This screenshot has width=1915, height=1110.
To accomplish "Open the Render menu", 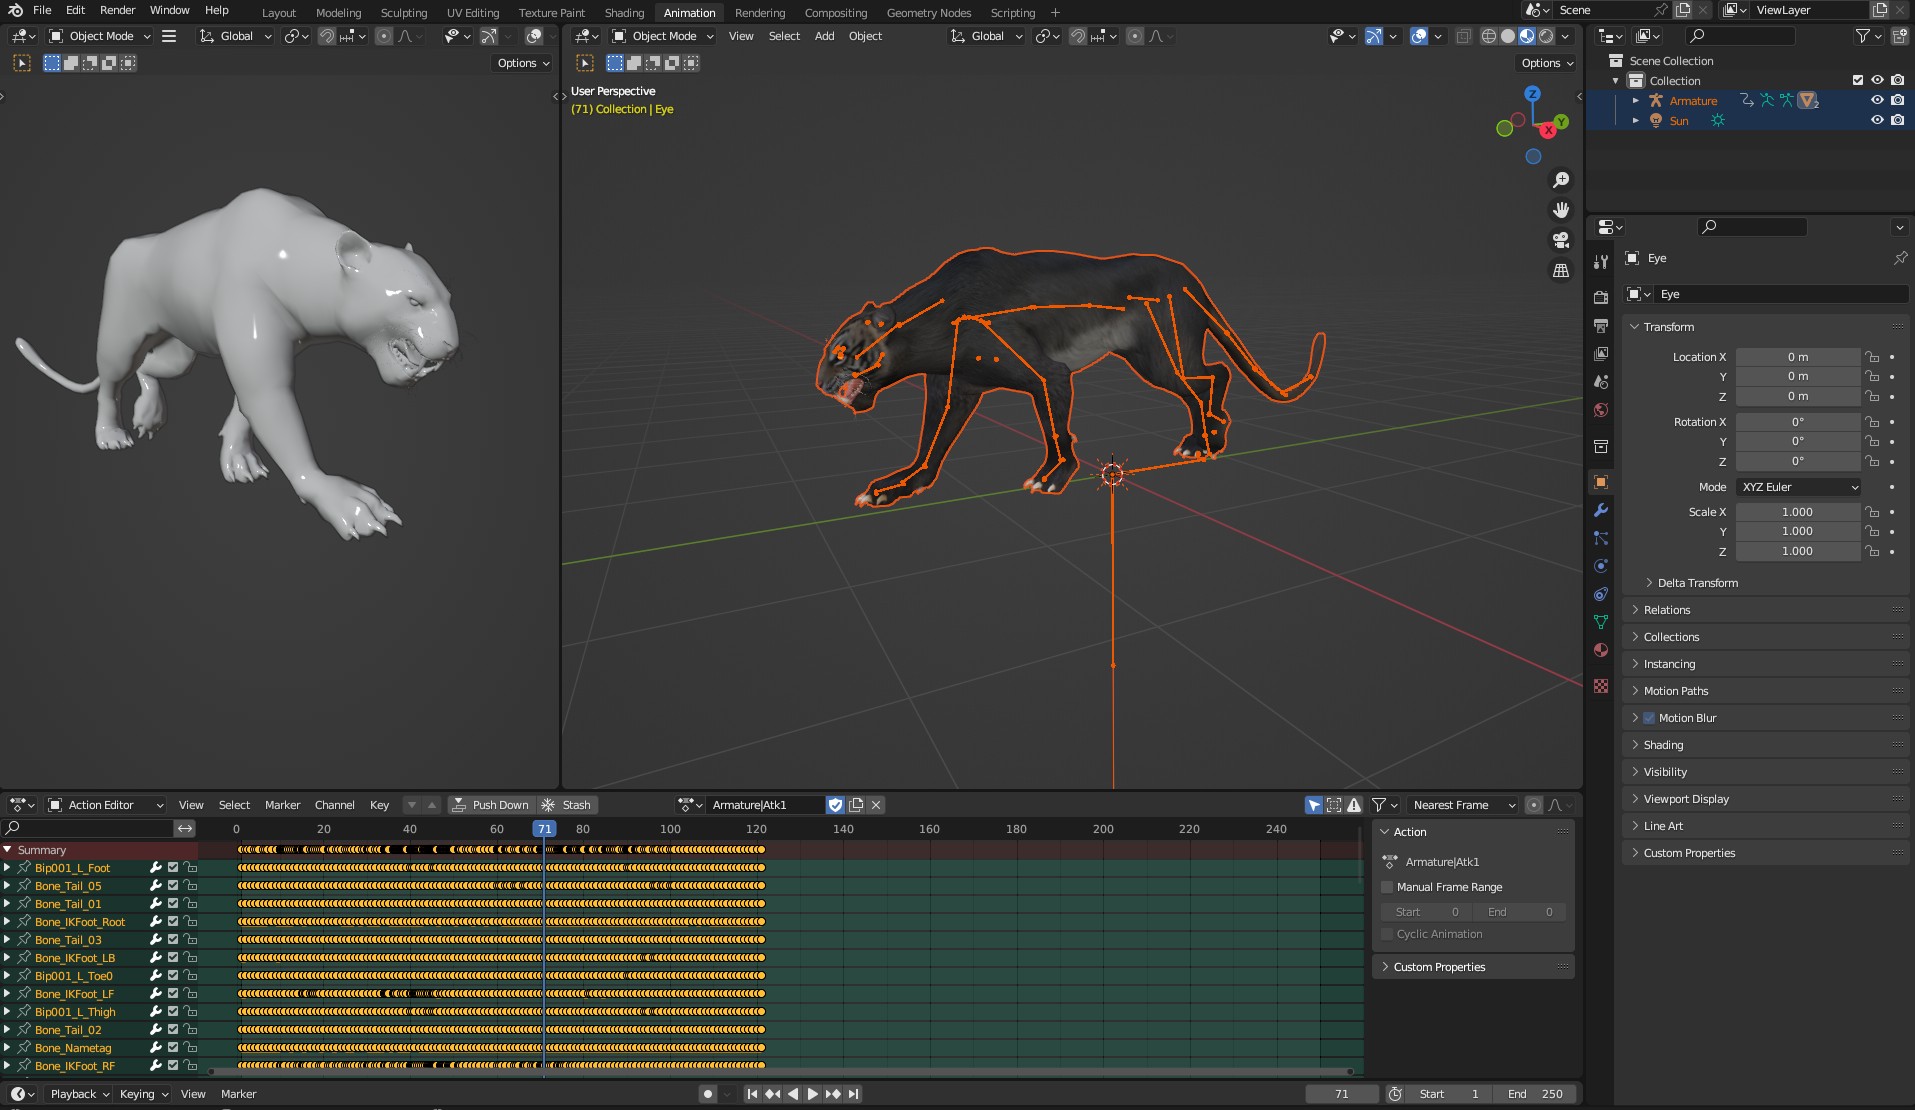I will pos(117,10).
